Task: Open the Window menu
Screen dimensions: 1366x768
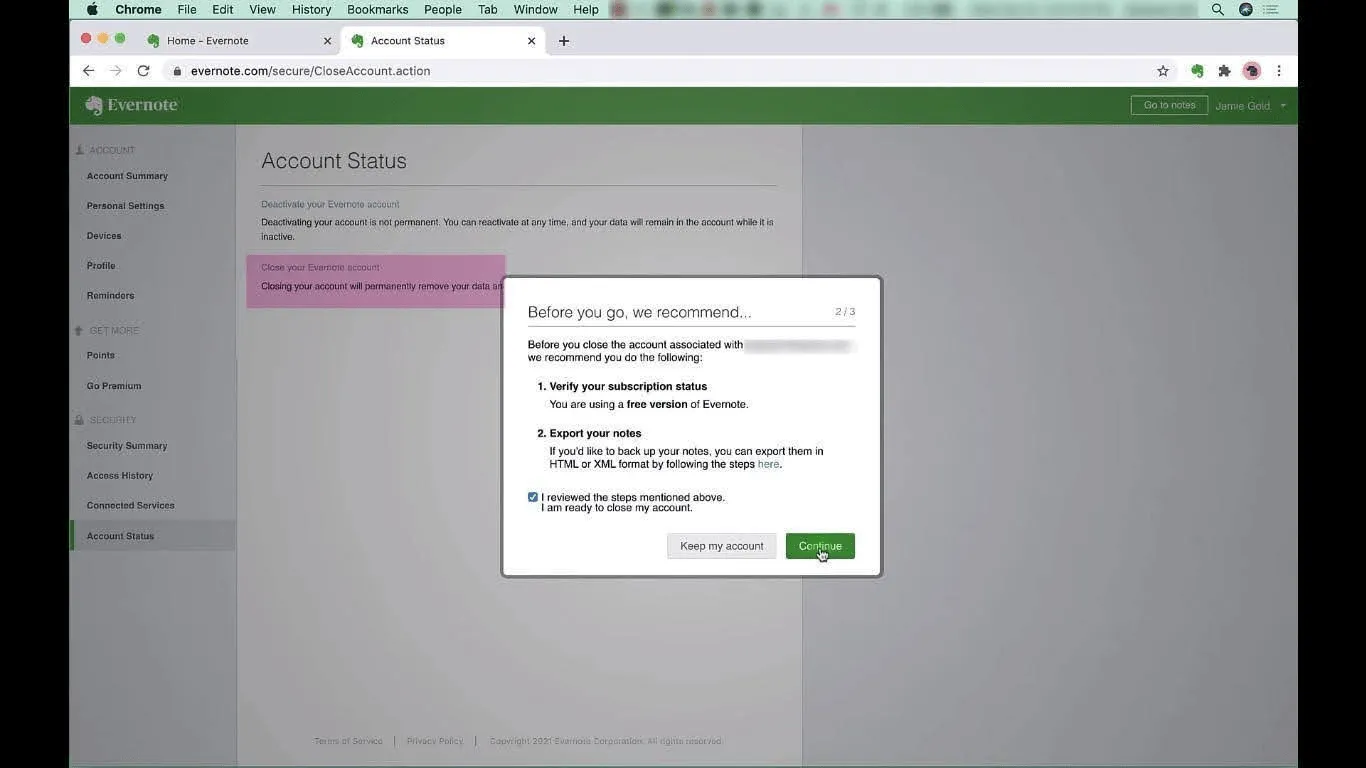Action: (x=536, y=9)
